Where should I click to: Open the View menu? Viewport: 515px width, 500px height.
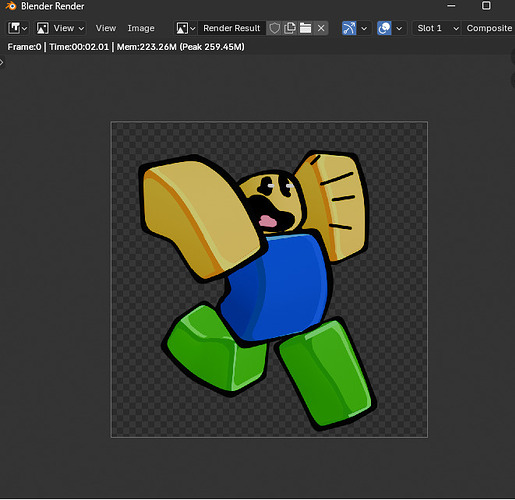pos(106,28)
